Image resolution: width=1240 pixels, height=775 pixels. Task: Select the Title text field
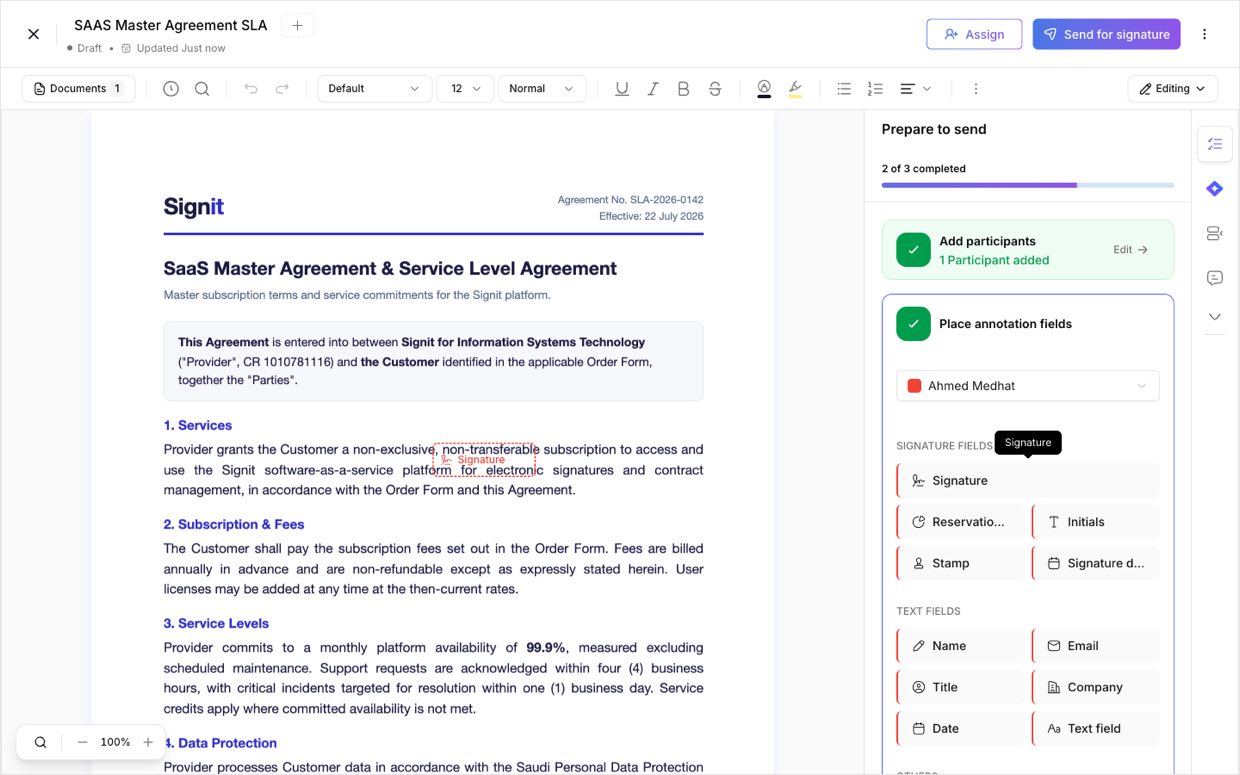pyautogui.click(x=961, y=687)
